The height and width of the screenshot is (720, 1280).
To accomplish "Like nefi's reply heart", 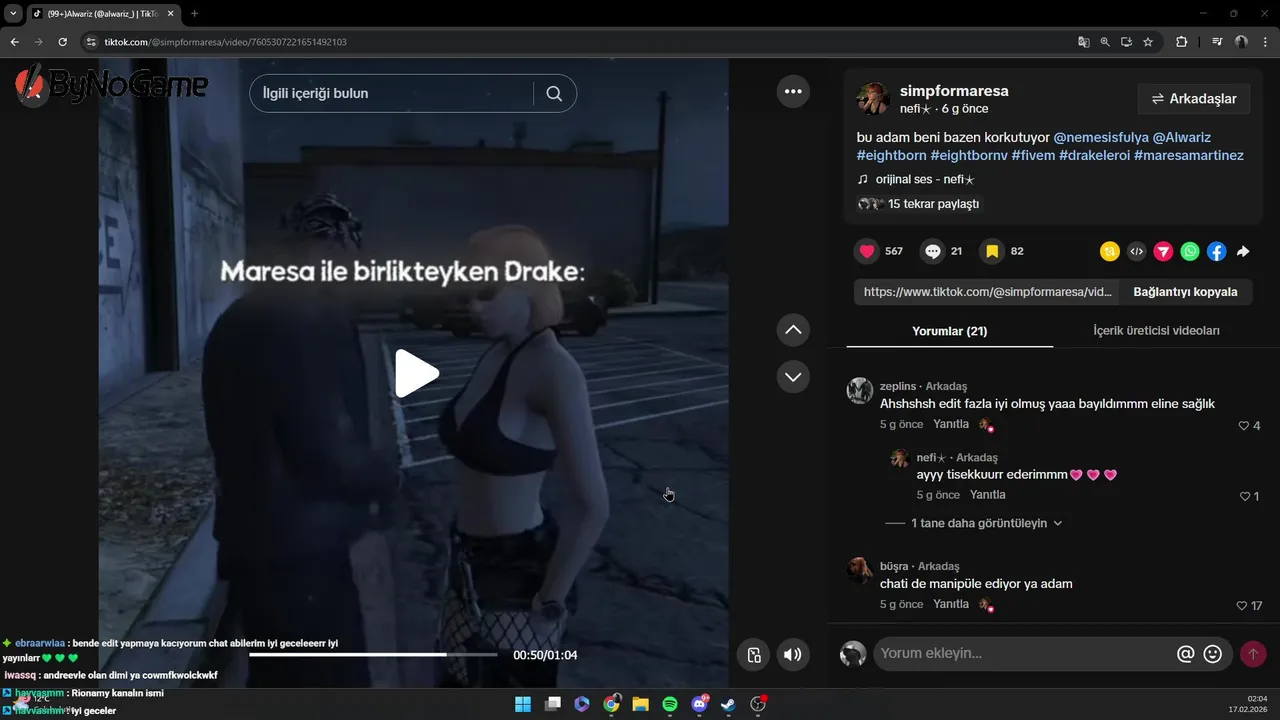I will (1245, 496).
